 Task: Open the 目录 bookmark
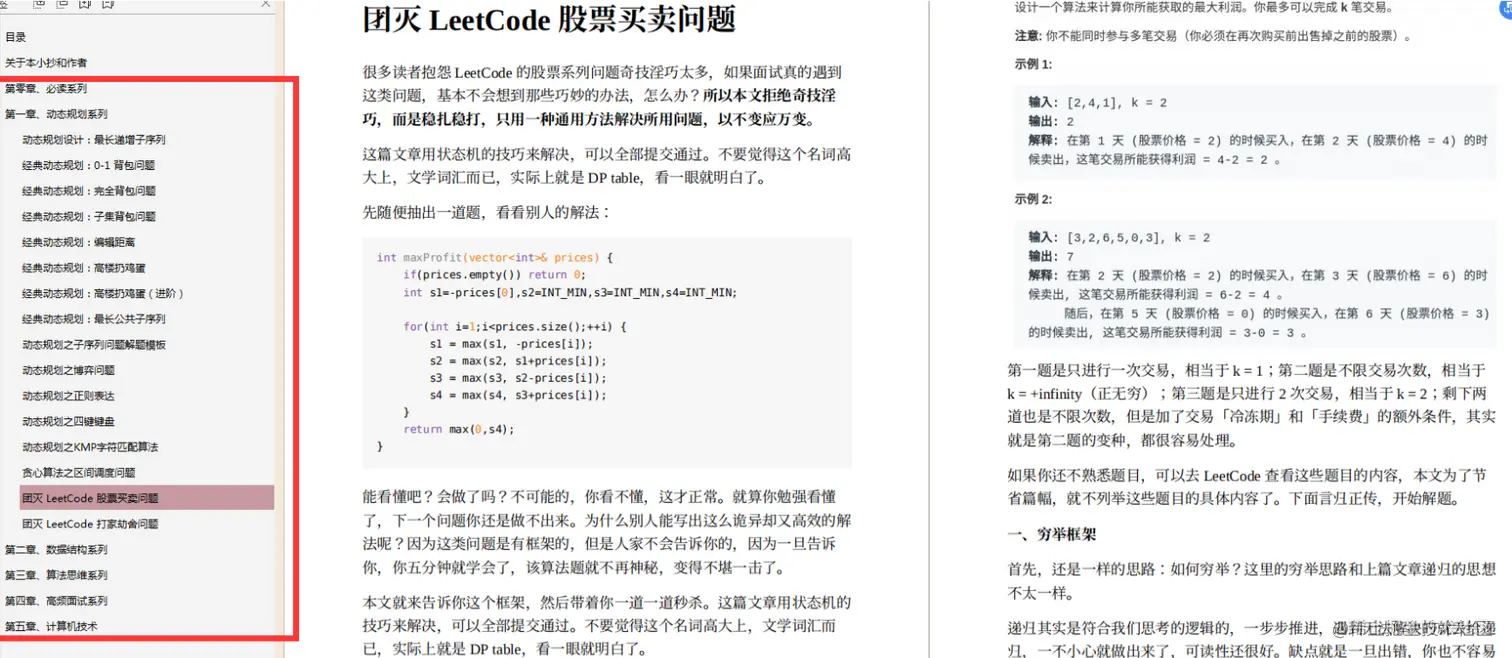(x=16, y=37)
